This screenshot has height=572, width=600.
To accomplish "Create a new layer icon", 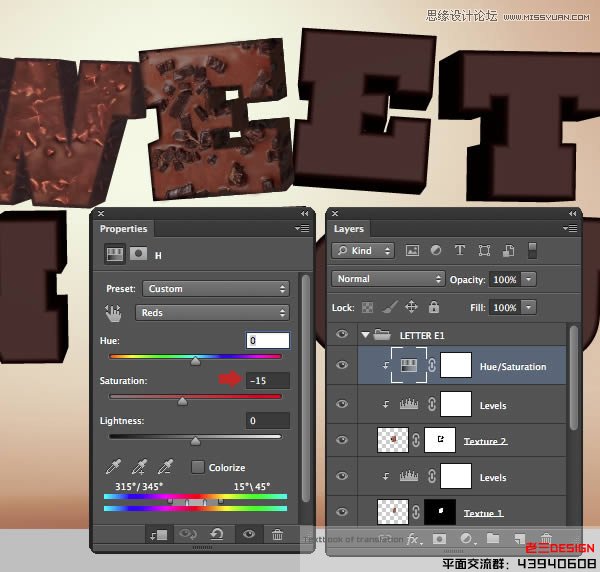I will (x=520, y=539).
